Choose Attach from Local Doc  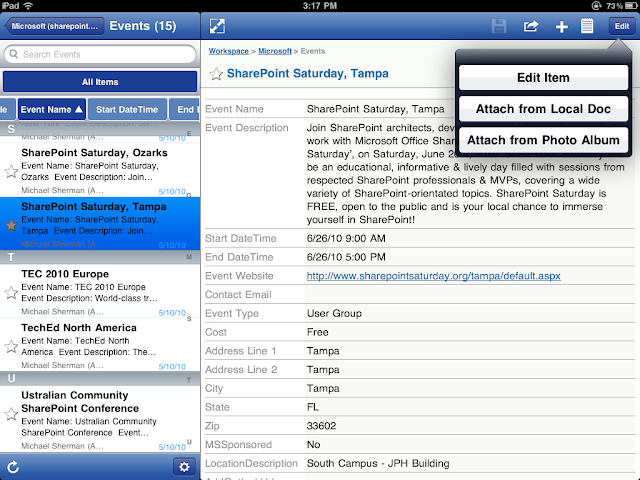coord(543,109)
